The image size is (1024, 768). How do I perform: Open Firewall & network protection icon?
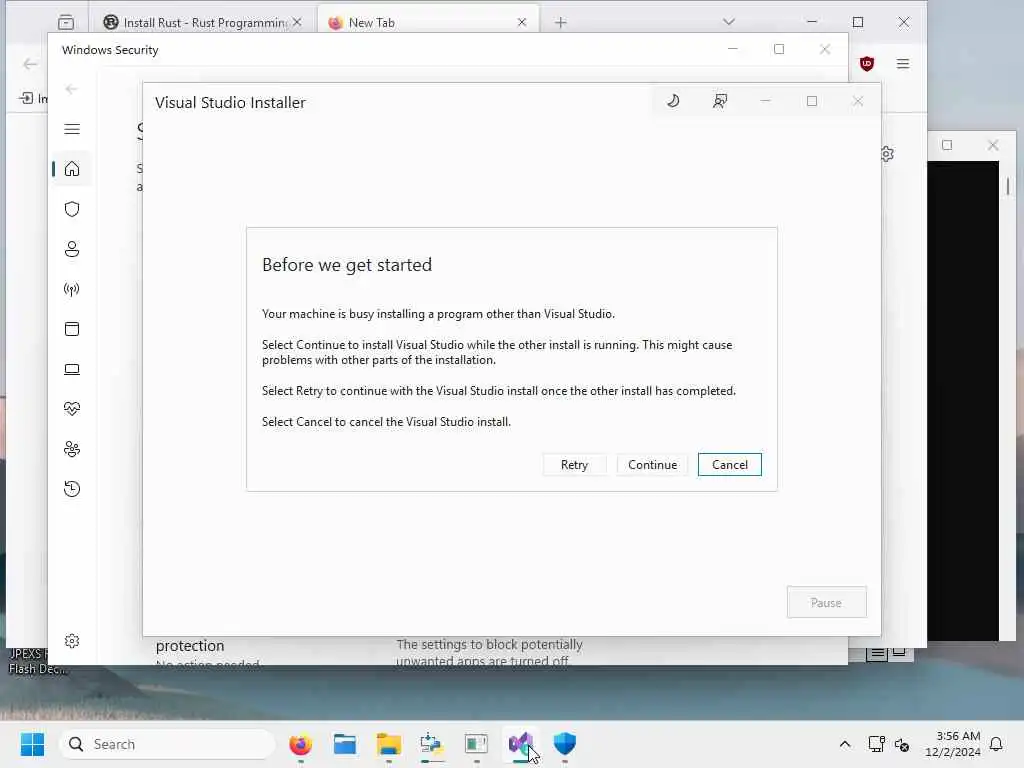(x=72, y=289)
